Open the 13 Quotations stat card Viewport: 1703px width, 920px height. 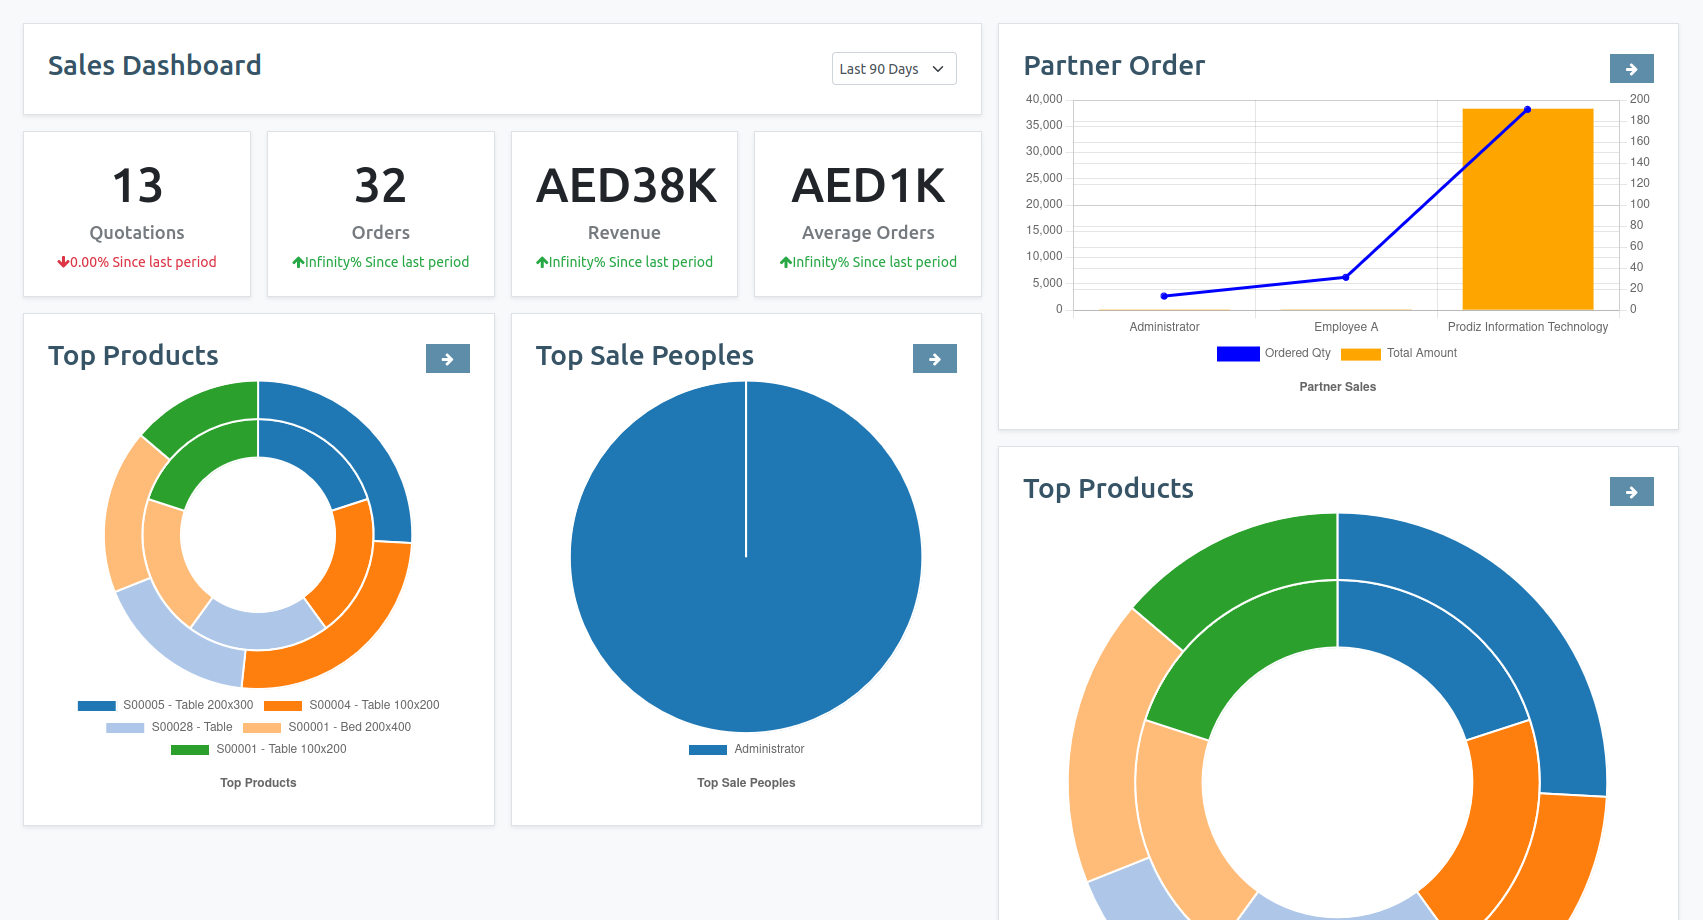pos(137,214)
